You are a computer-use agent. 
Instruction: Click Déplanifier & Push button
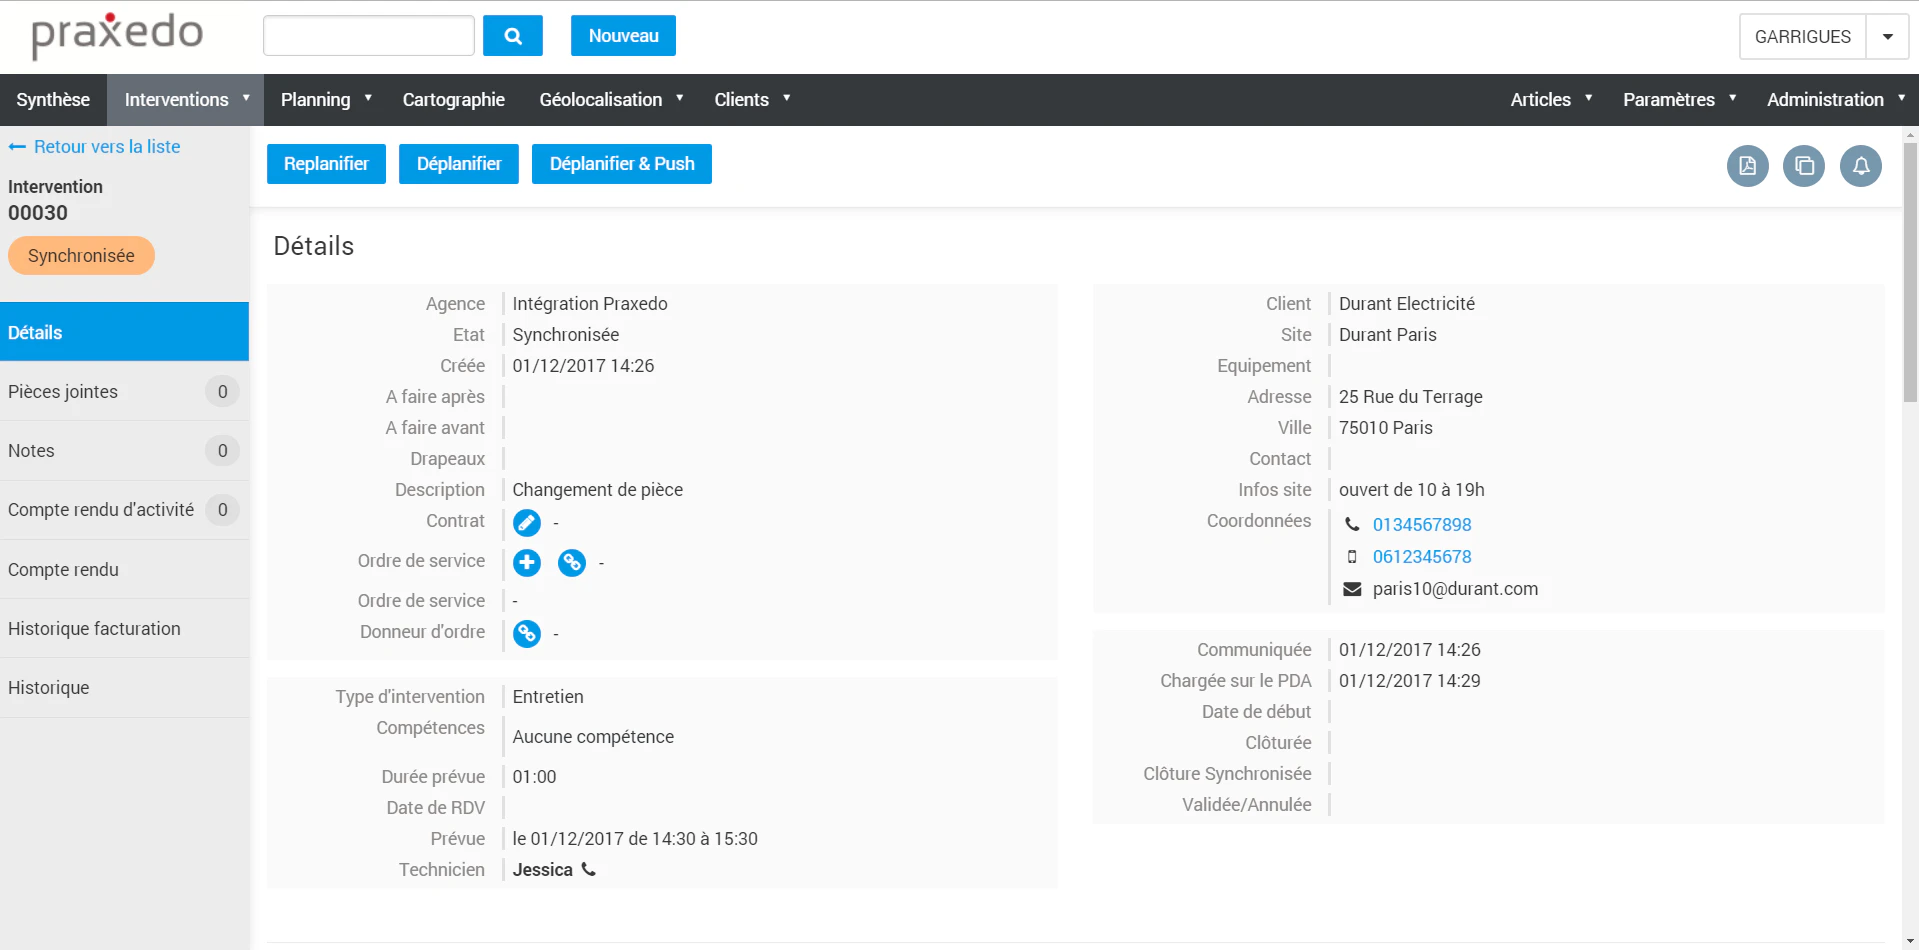[x=622, y=164]
